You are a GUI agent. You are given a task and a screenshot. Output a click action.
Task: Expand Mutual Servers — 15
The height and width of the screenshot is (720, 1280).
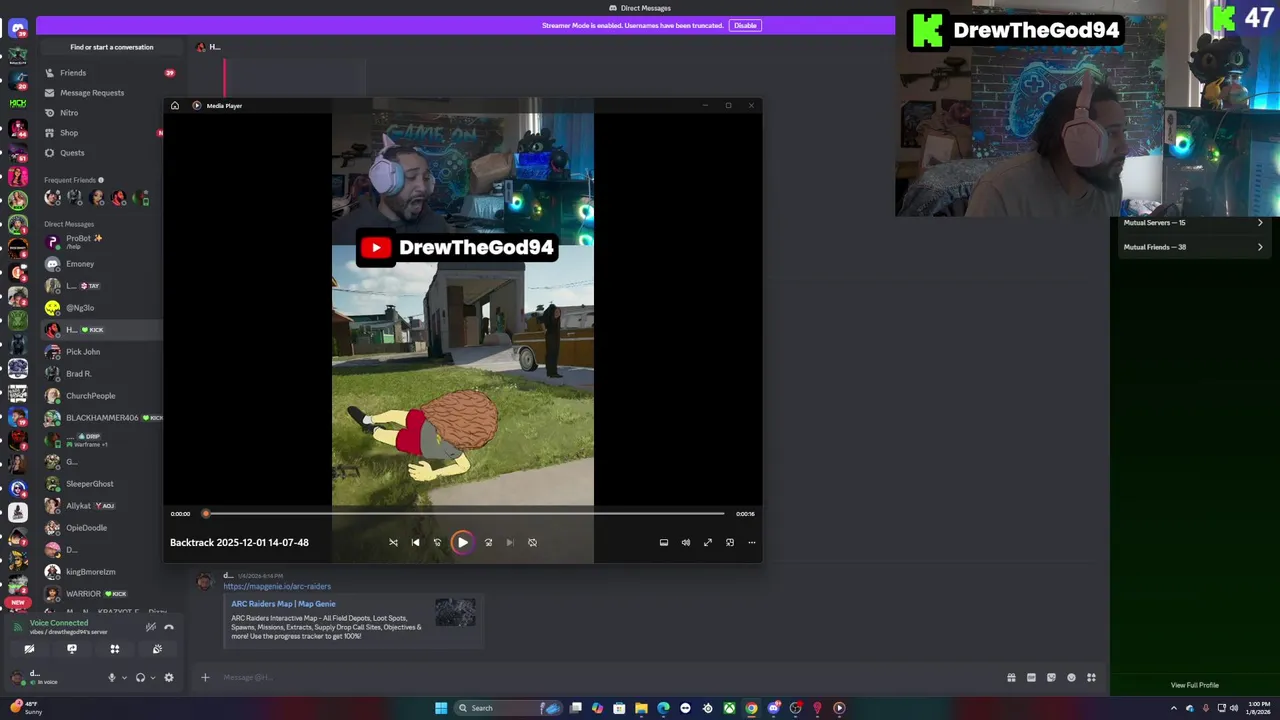click(1194, 223)
